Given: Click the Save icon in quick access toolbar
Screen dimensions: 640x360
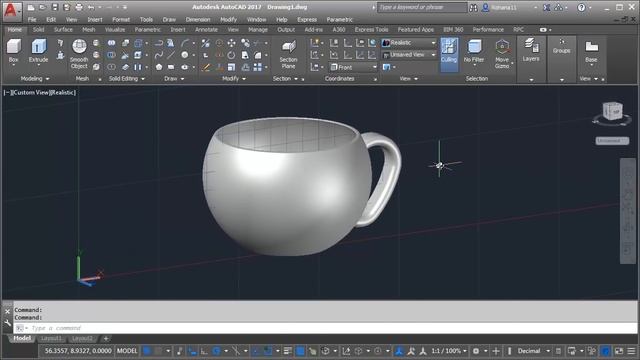Looking at the screenshot, I should tap(55, 7).
